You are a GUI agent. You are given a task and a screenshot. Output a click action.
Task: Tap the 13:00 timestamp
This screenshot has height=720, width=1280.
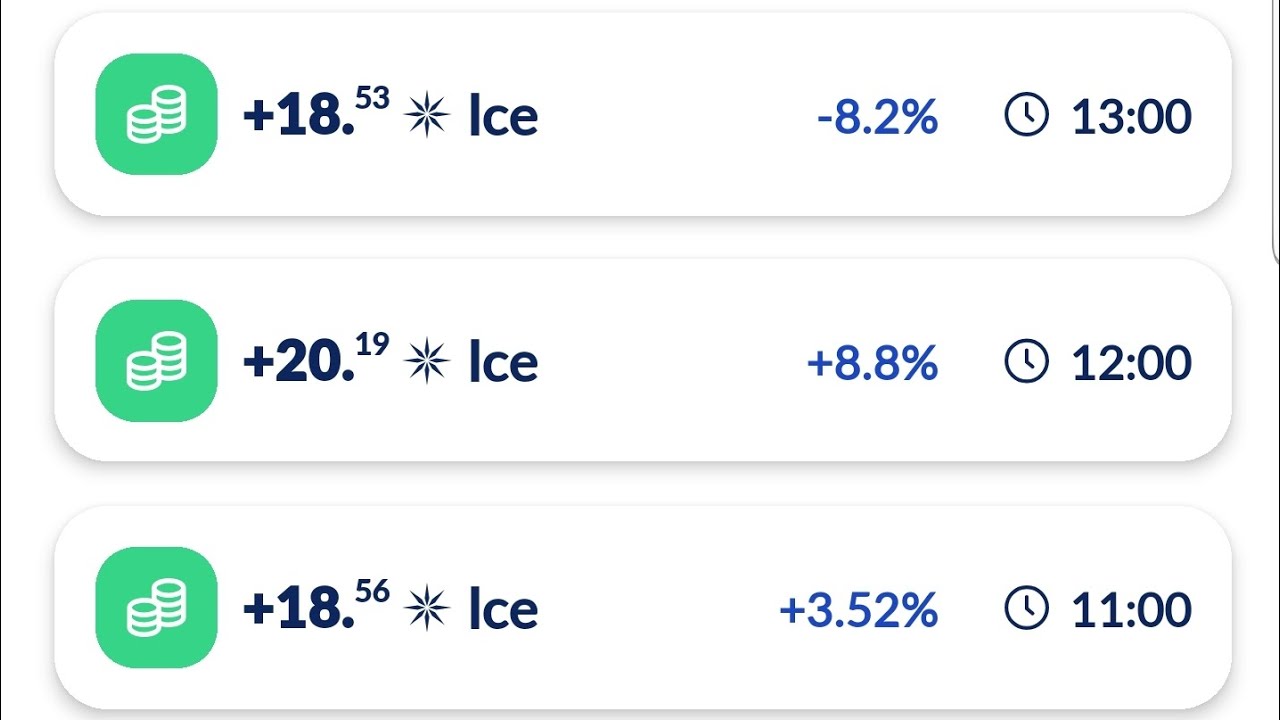1131,118
